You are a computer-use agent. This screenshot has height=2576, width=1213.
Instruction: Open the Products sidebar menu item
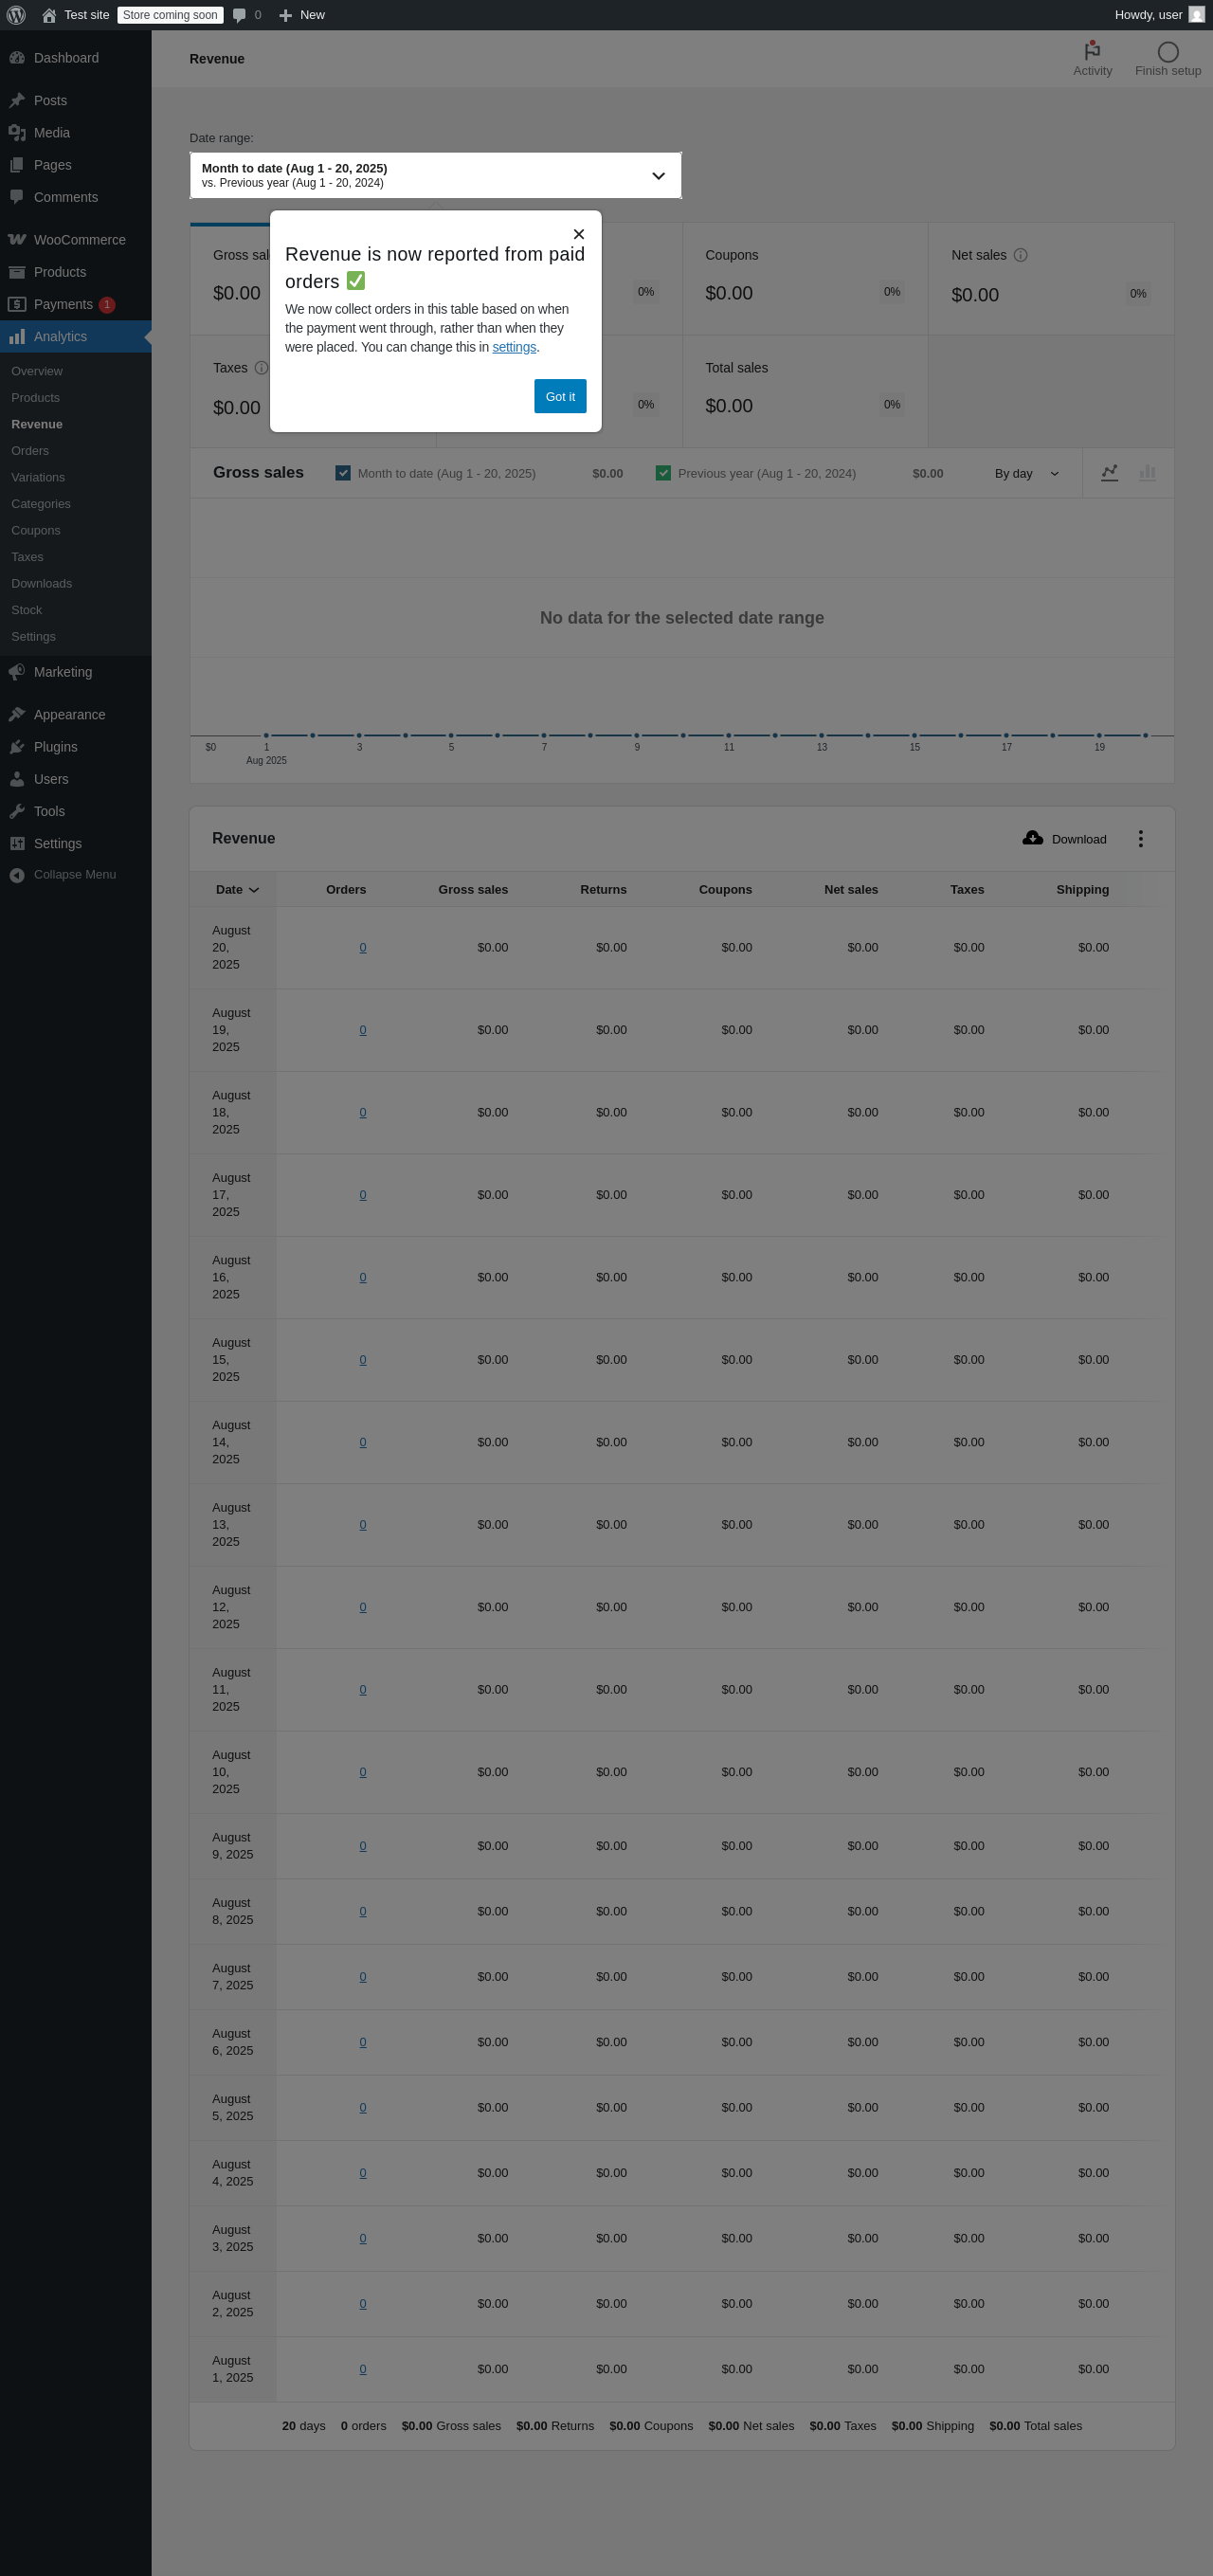click(75, 272)
